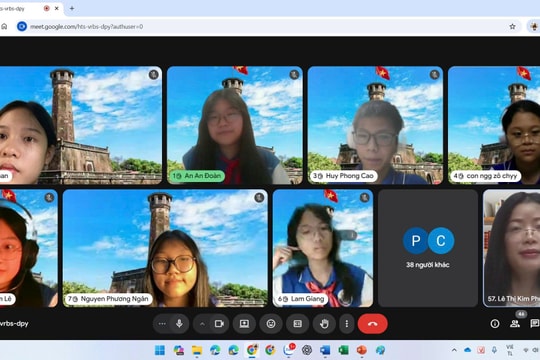Change VIE input language in tray
540x360 pixels.
click(510, 350)
